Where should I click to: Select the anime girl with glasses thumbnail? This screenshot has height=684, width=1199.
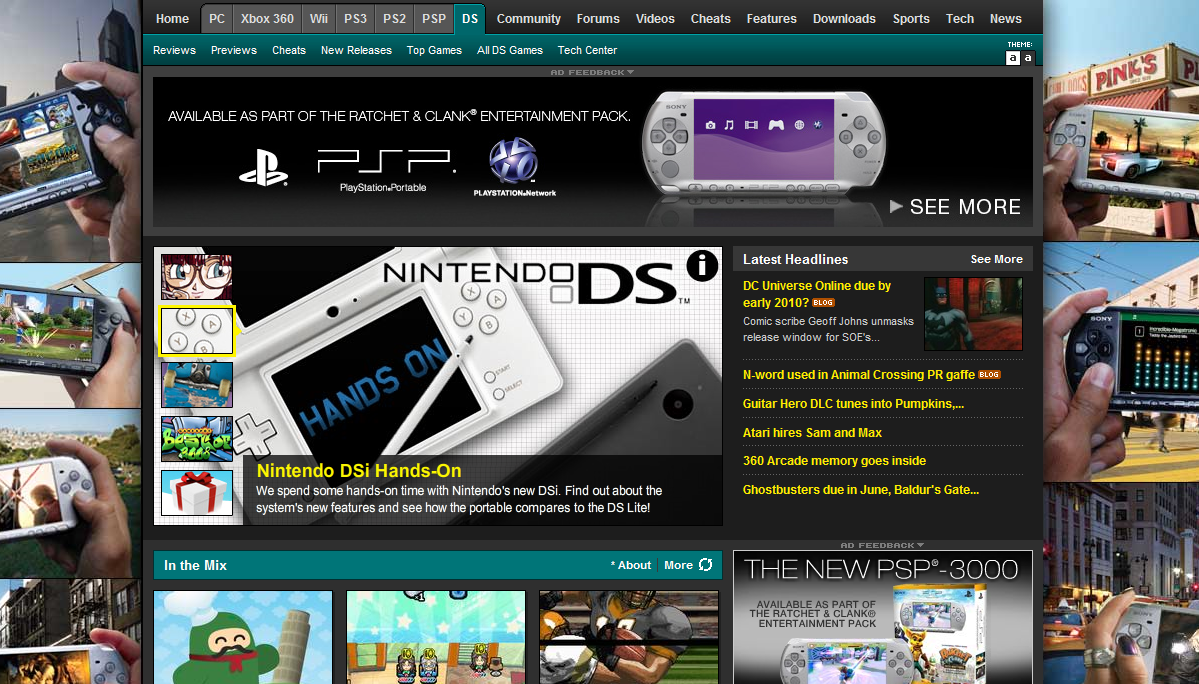(x=197, y=277)
